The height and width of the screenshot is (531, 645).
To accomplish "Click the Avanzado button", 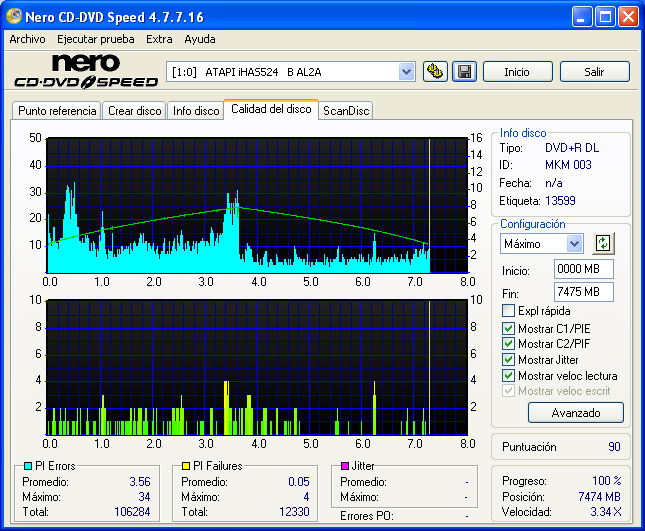I will pos(575,412).
